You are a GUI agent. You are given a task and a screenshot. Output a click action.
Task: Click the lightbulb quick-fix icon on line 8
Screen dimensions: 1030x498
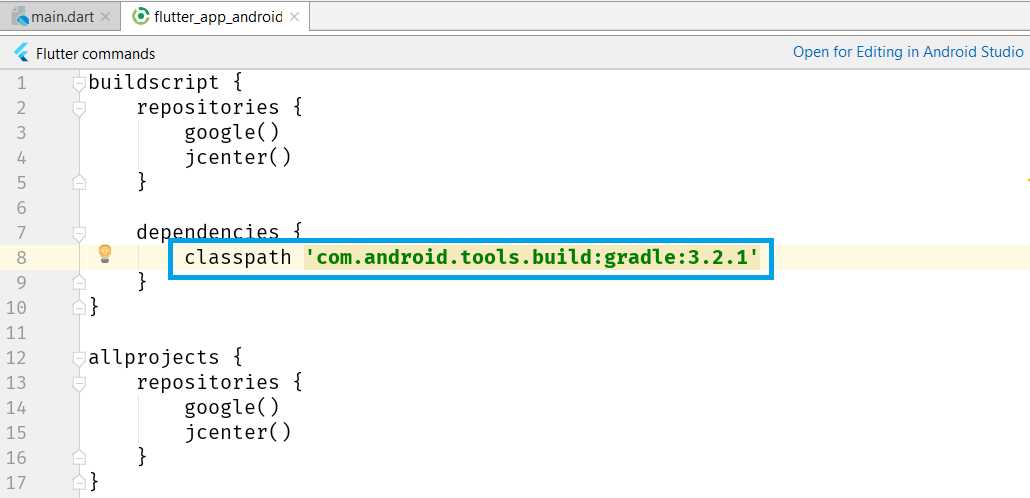(104, 254)
